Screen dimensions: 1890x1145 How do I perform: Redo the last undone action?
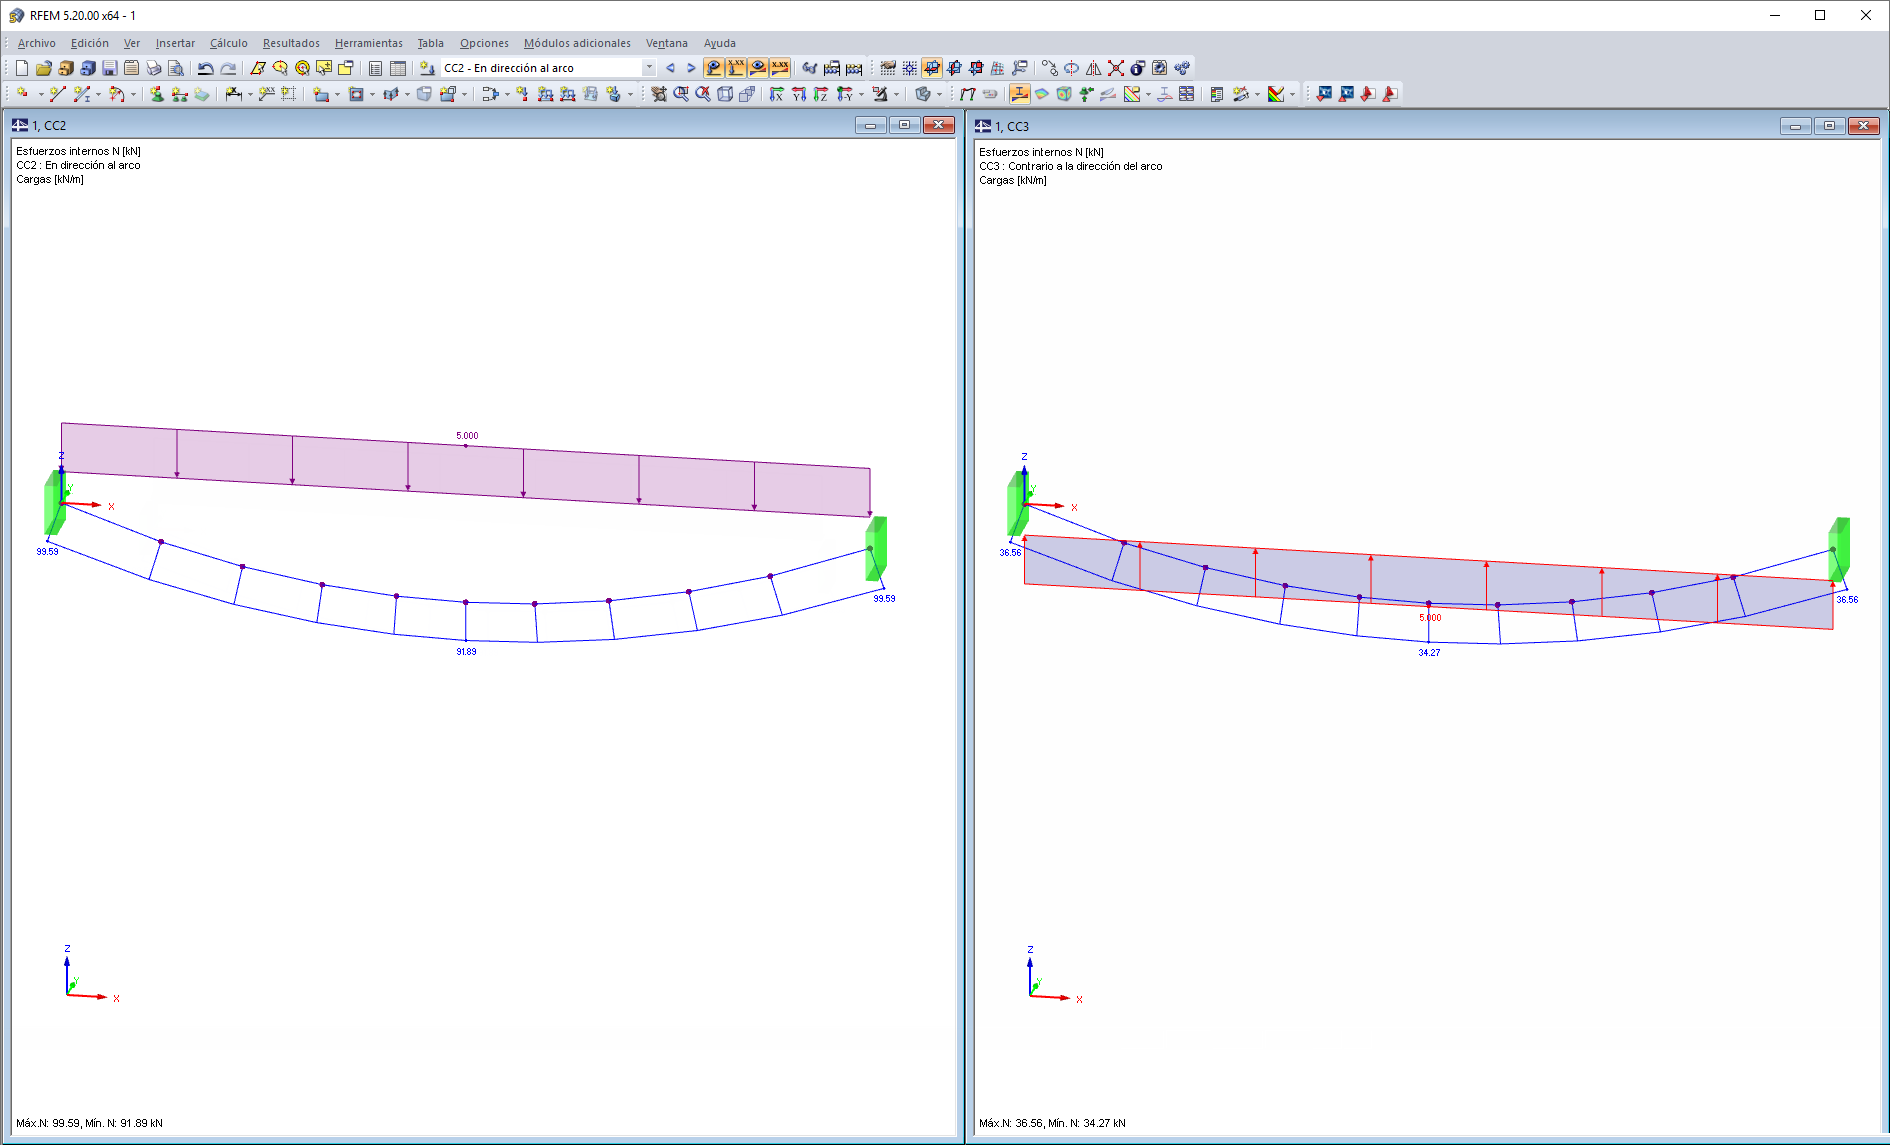tap(228, 68)
